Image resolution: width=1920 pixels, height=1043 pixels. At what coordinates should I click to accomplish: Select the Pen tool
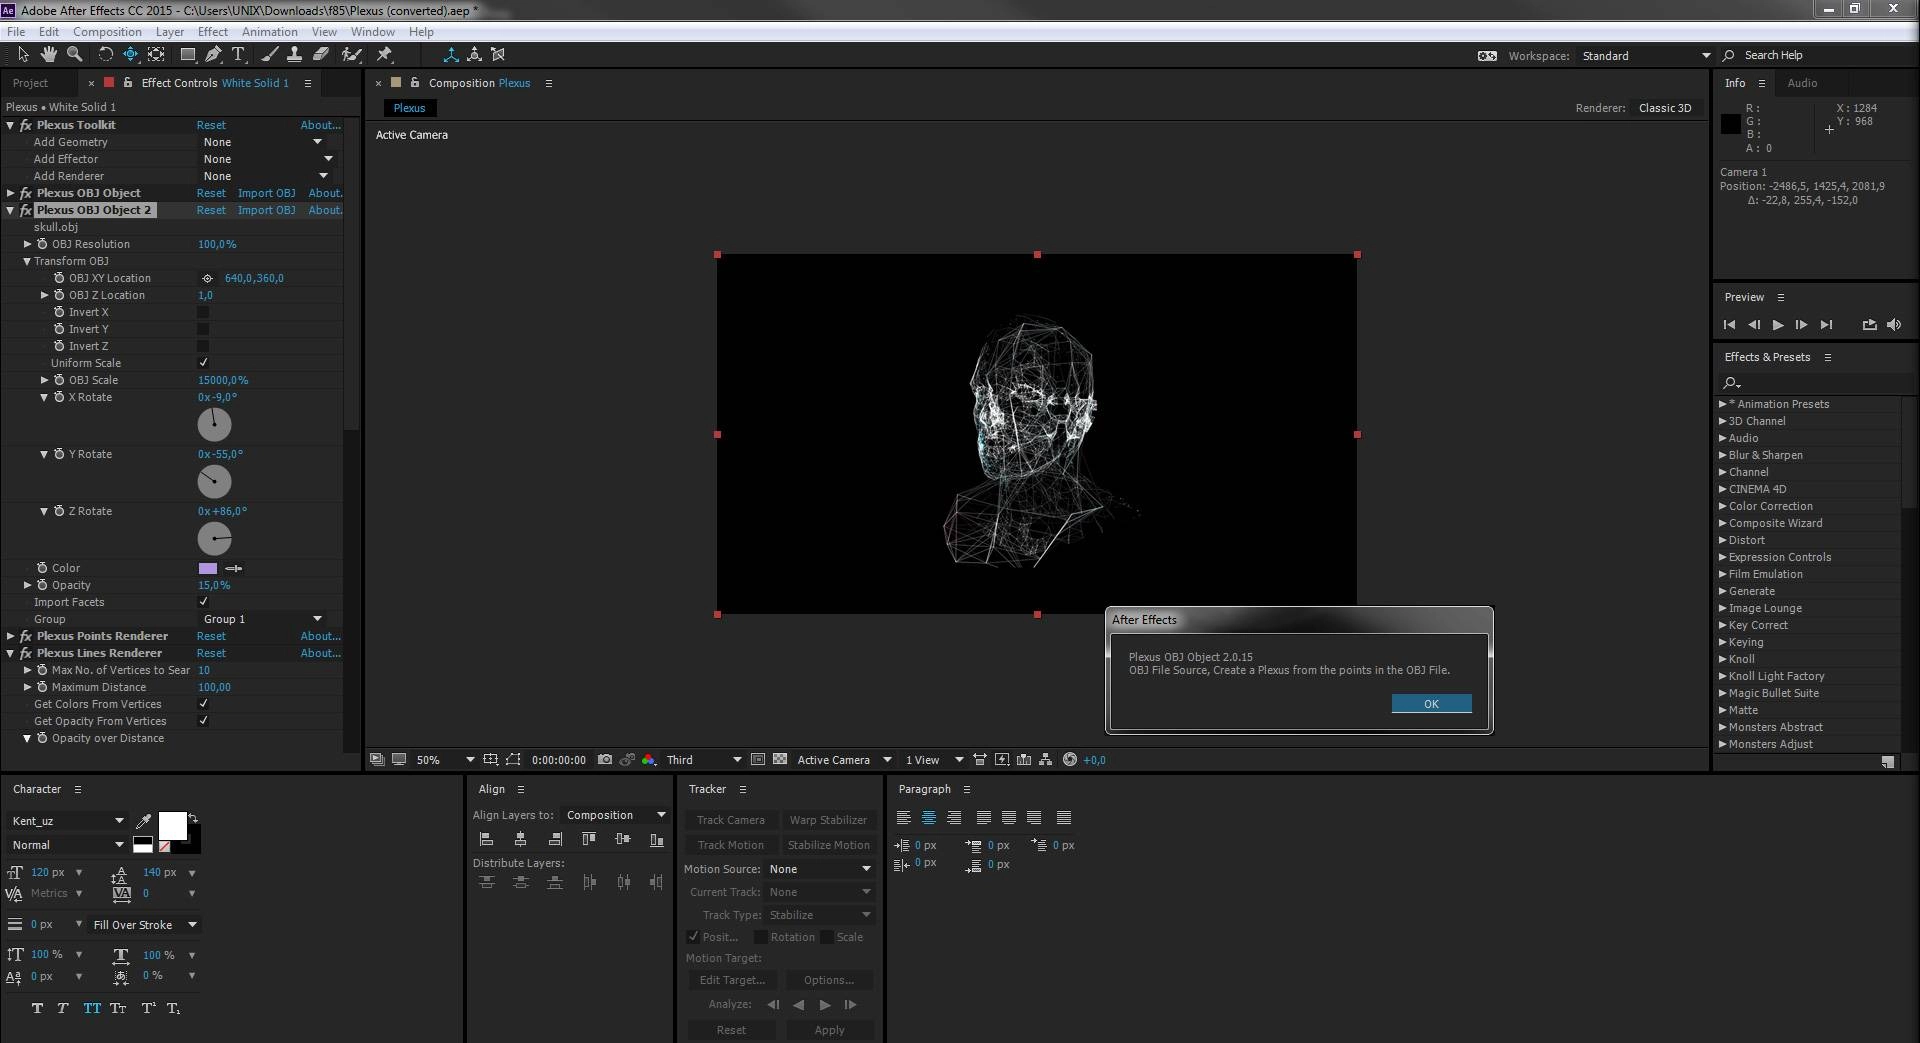pyautogui.click(x=213, y=54)
